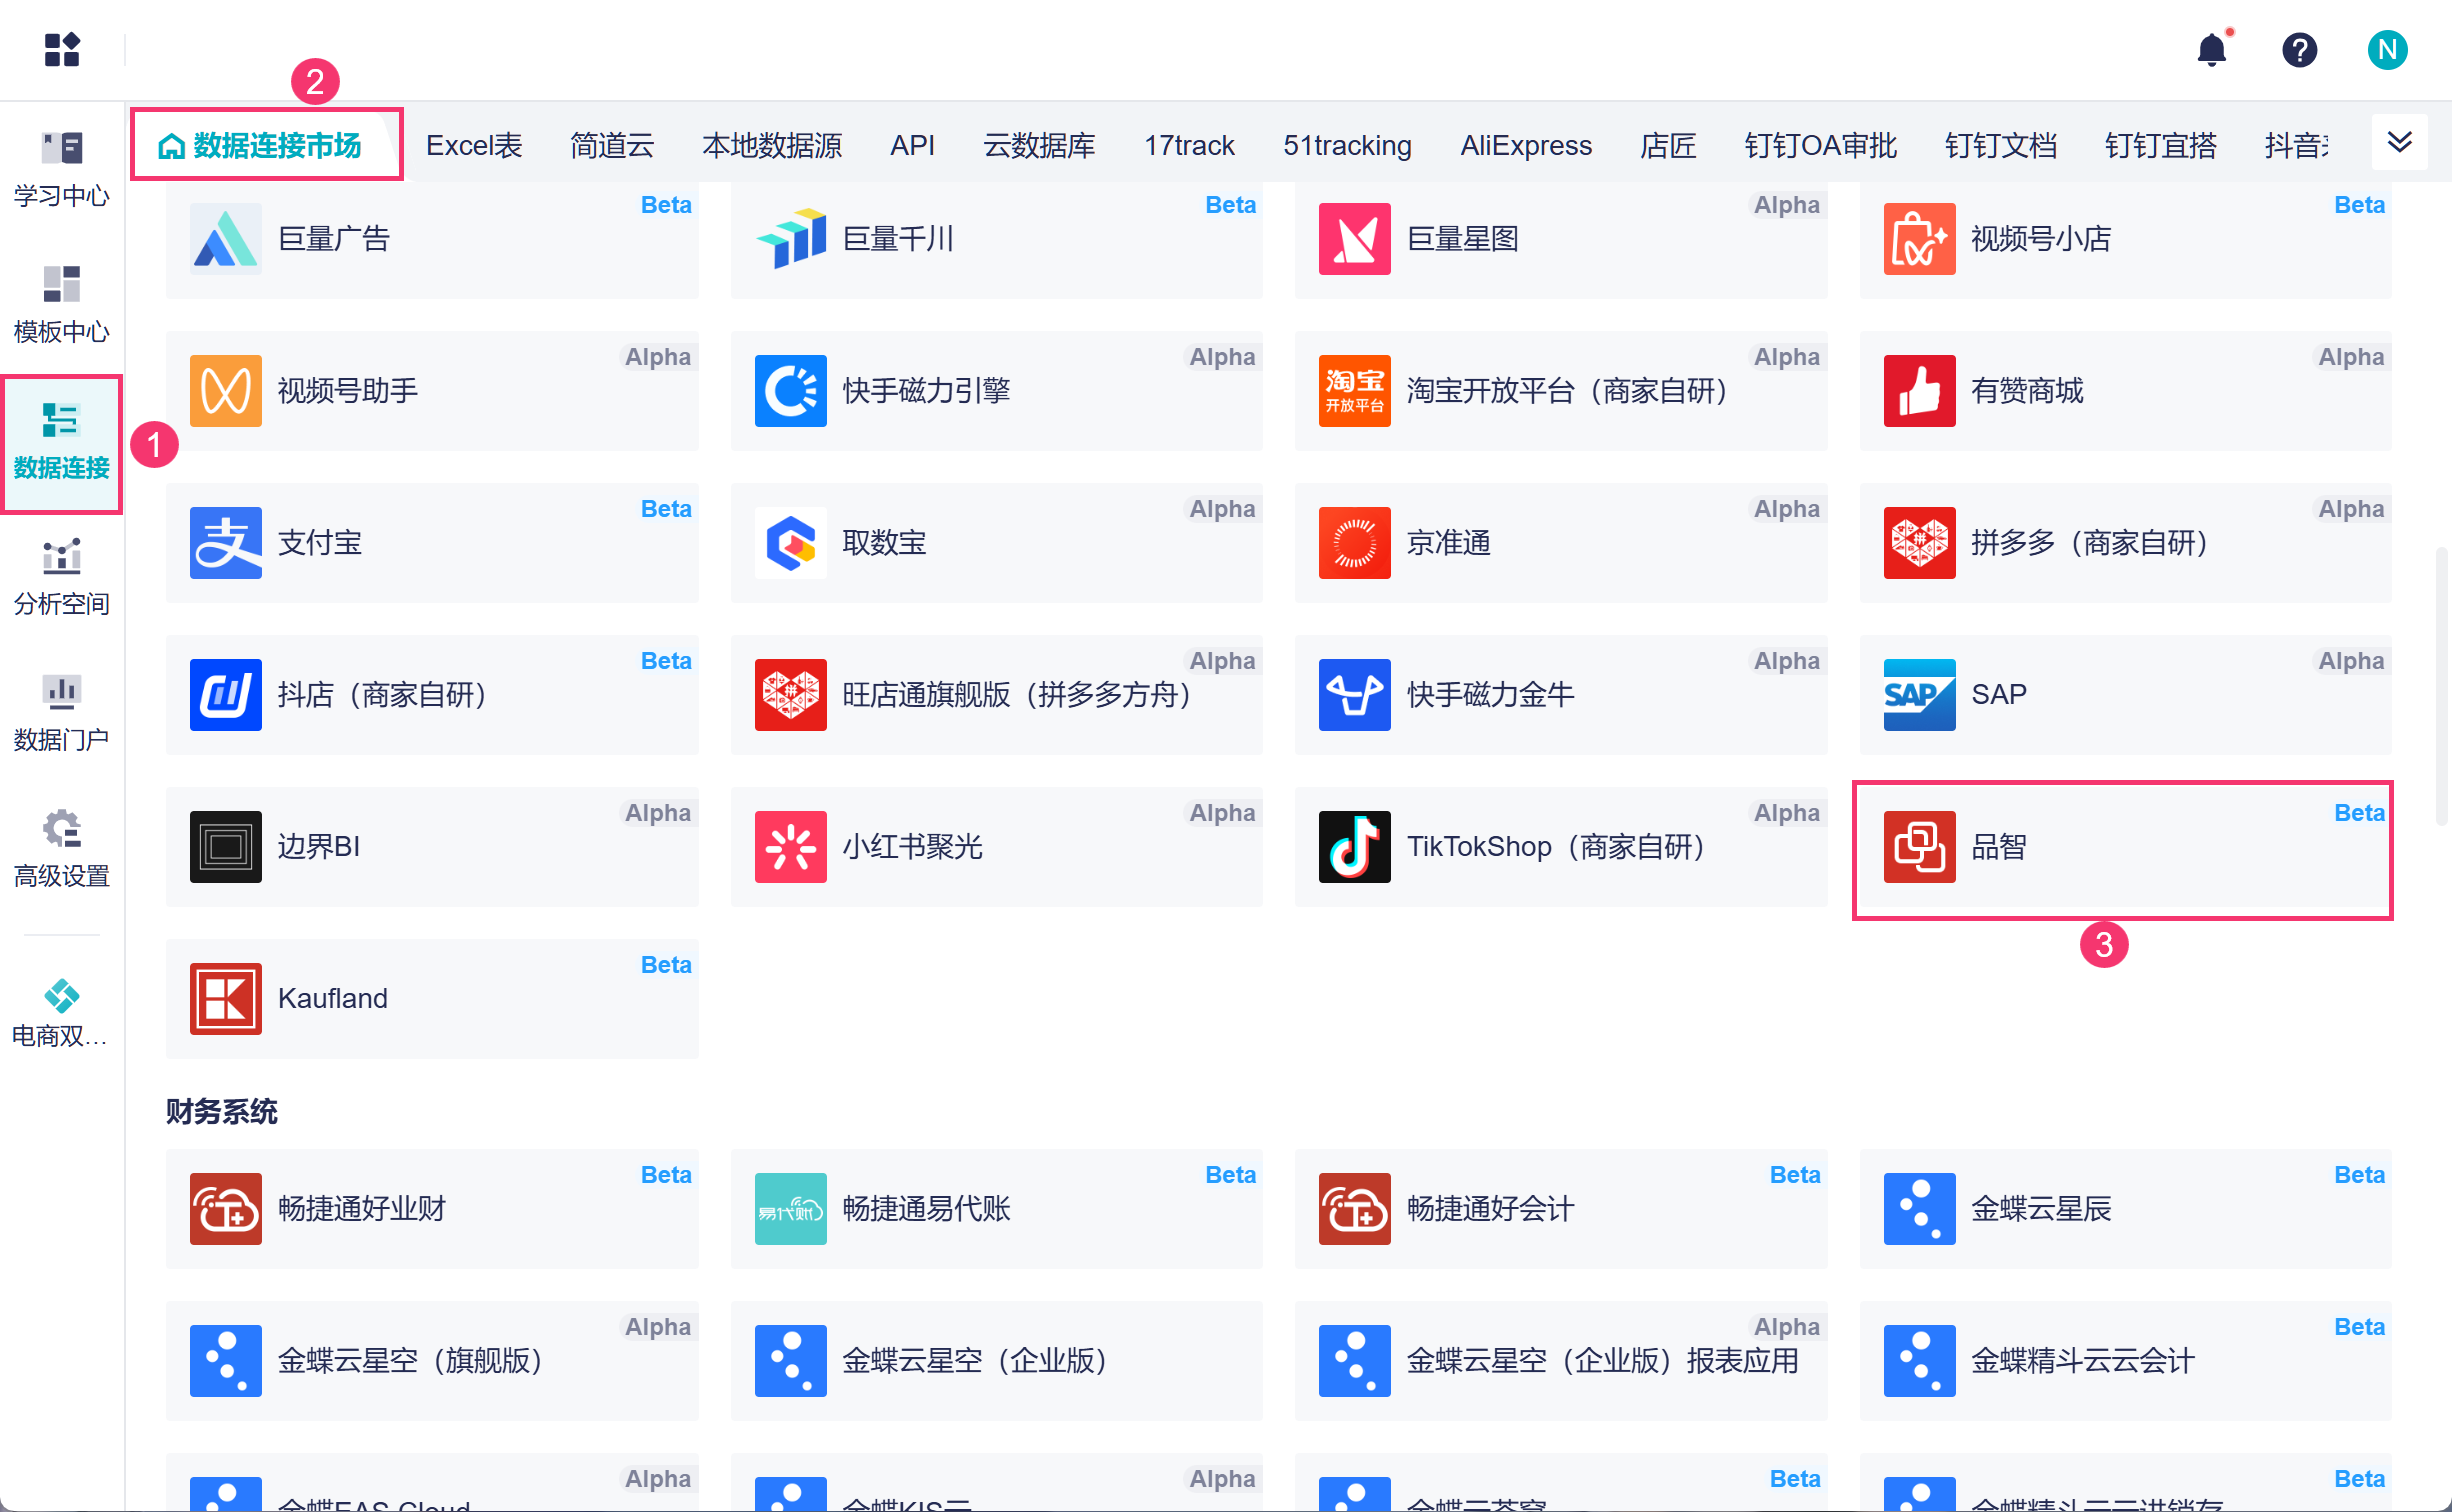Open the 钉钉直搭 tab
This screenshot has height=1512, width=2452.
[x=2160, y=146]
